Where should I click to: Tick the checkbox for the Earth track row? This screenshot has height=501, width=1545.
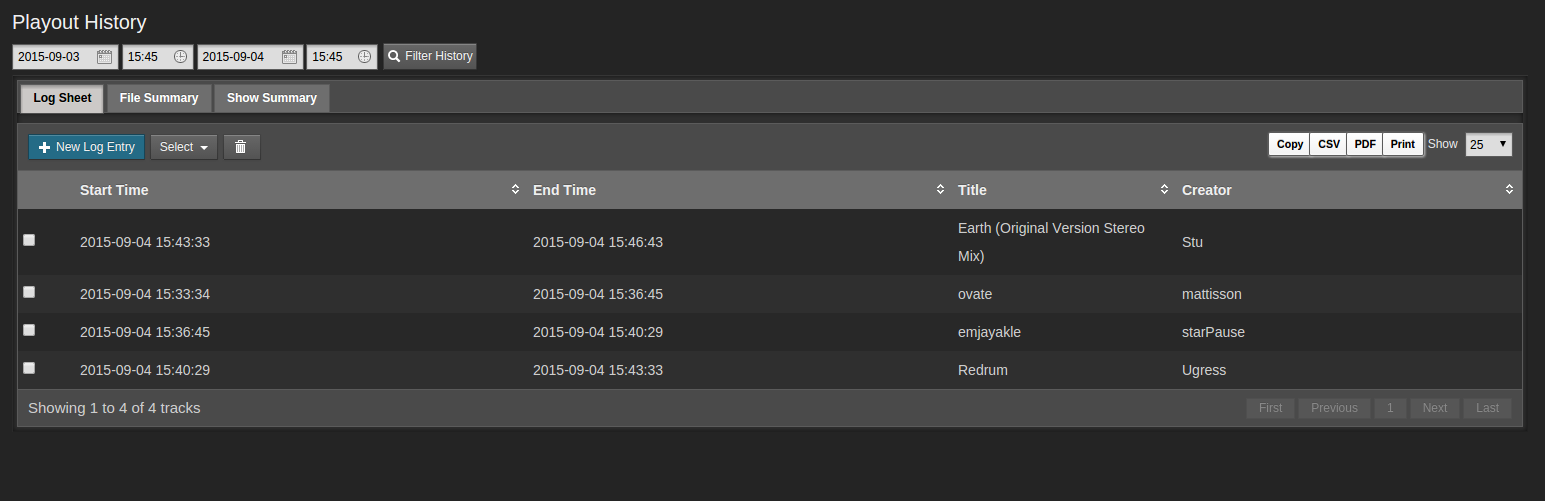tap(29, 240)
